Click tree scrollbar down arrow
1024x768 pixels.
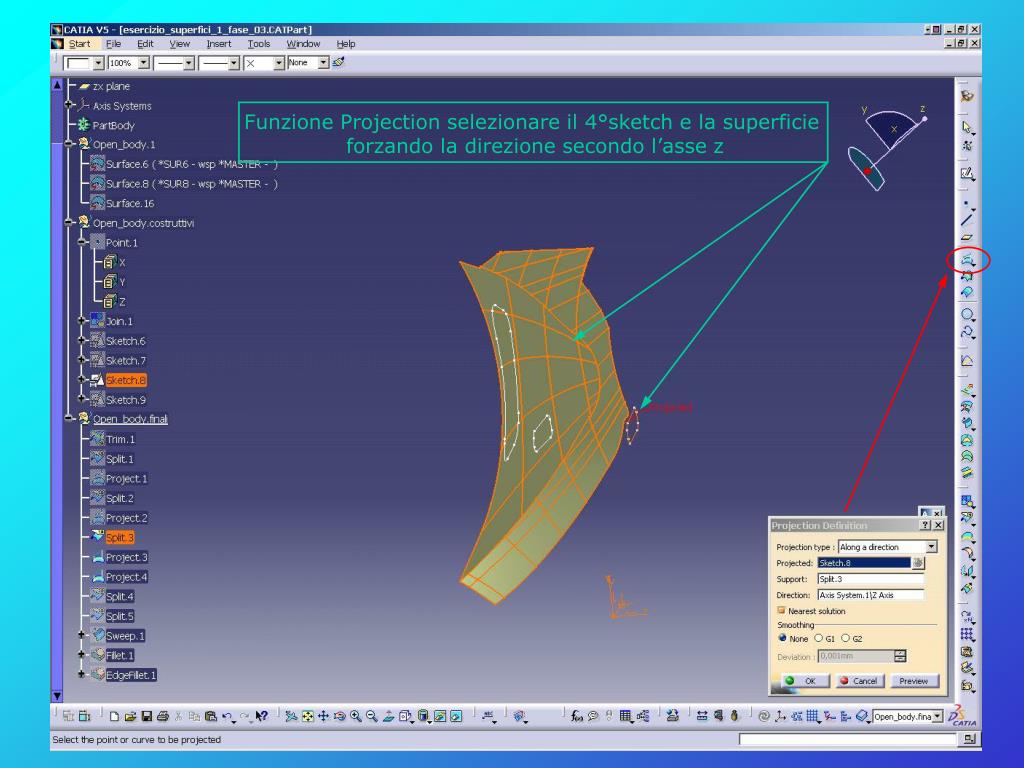point(57,696)
